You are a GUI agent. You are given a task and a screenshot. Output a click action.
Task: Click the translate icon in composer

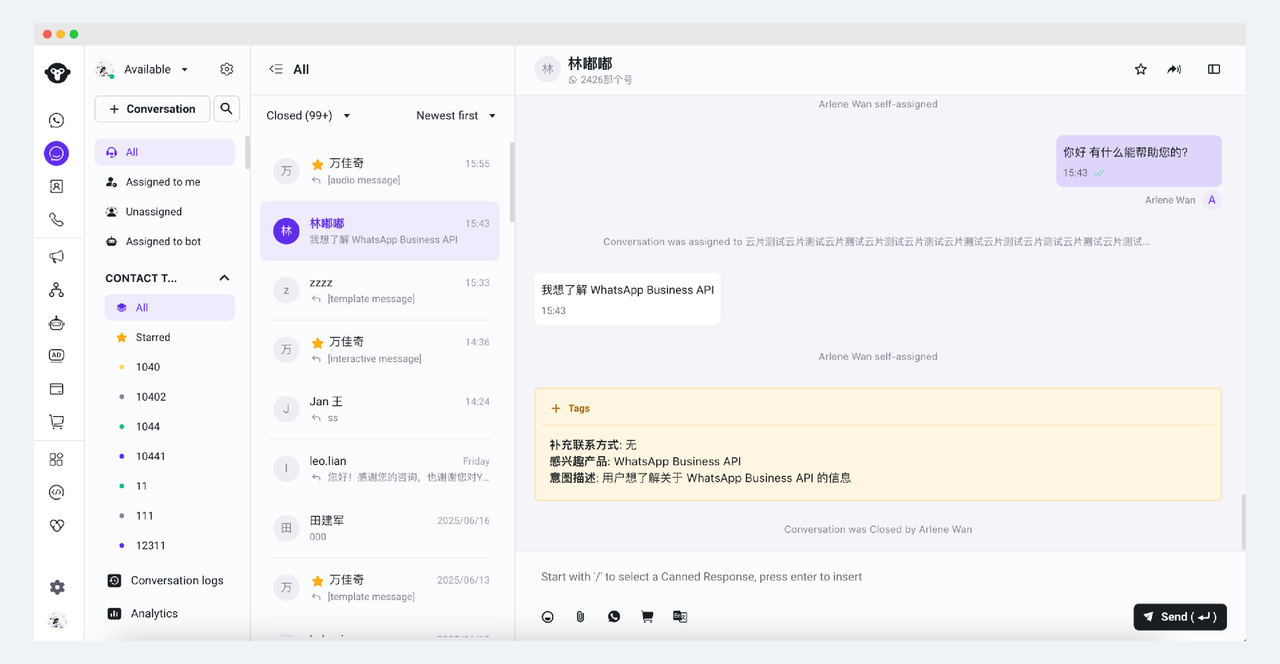pyautogui.click(x=680, y=617)
